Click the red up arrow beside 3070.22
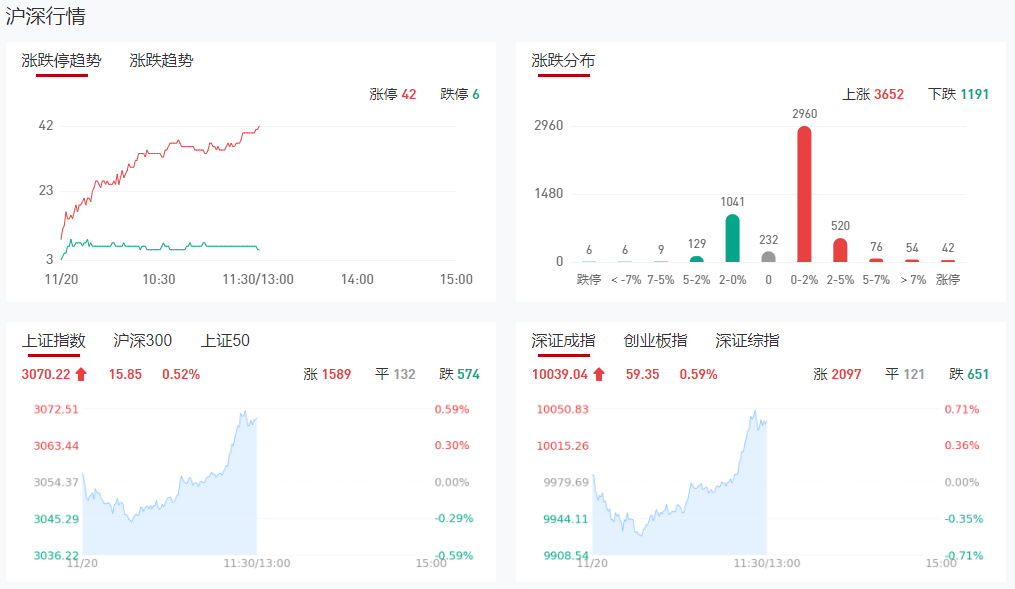 81,375
